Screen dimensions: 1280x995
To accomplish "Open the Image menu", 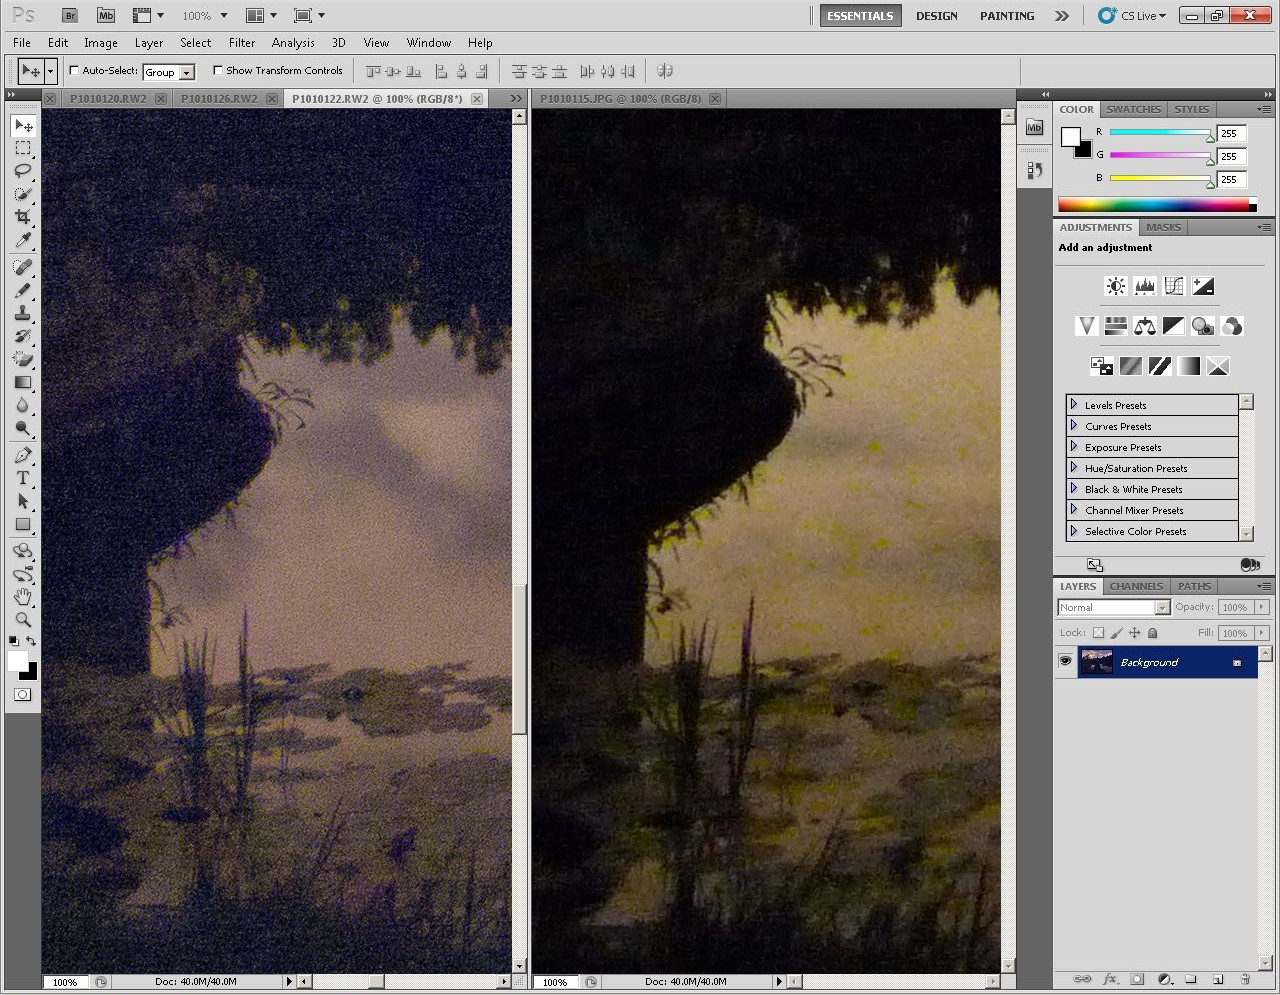I will 101,43.
